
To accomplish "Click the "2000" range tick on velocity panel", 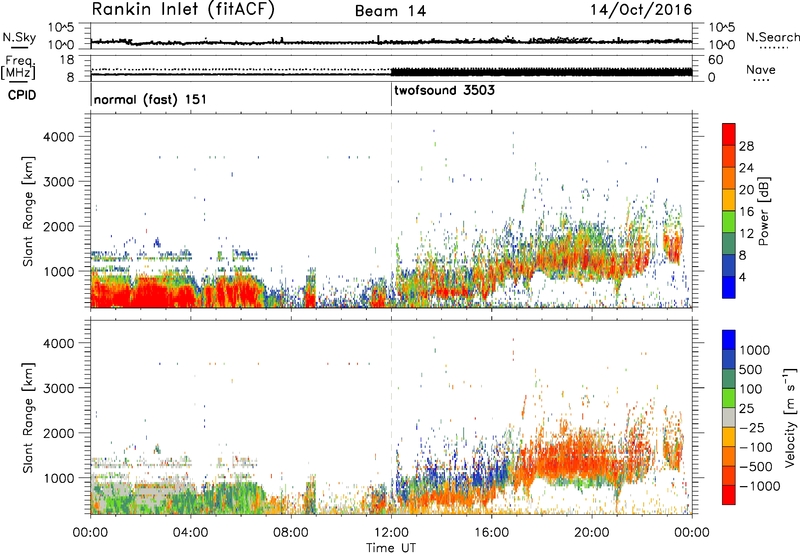I will pos(58,433).
